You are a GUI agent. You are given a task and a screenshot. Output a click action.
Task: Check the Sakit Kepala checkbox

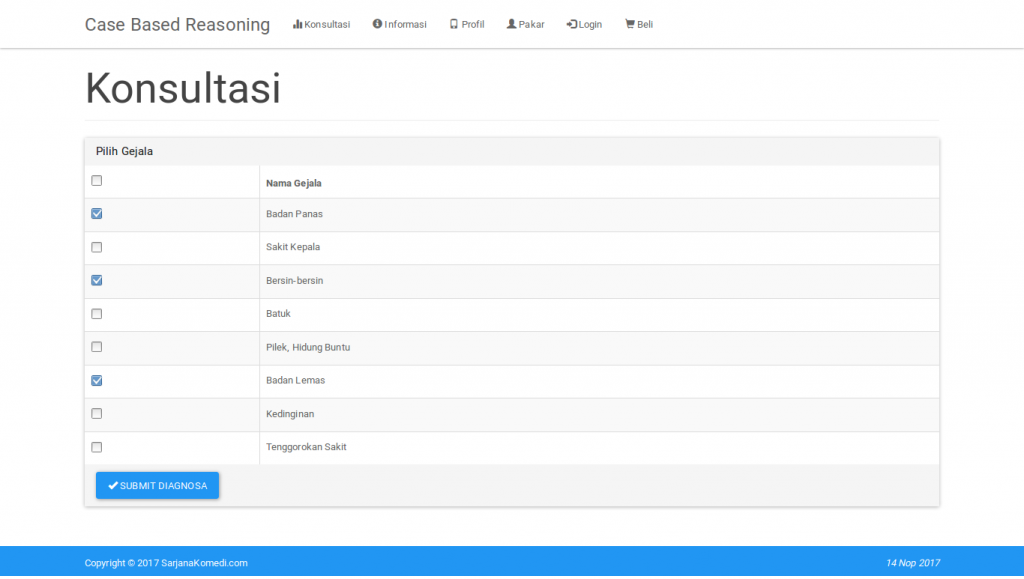pyautogui.click(x=97, y=247)
